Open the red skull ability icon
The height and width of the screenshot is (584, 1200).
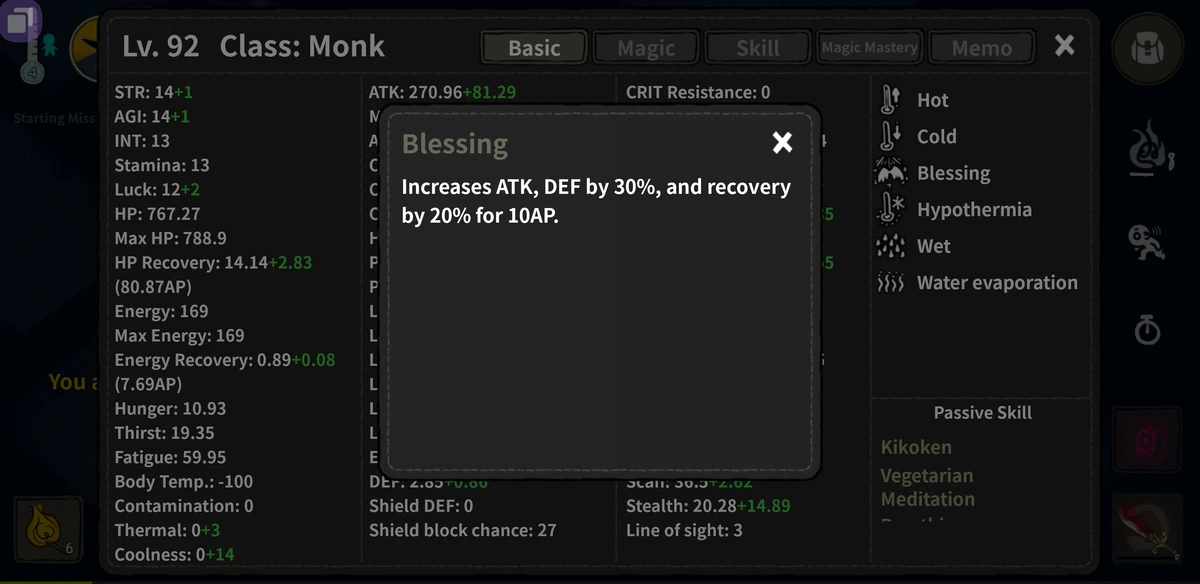1147,441
